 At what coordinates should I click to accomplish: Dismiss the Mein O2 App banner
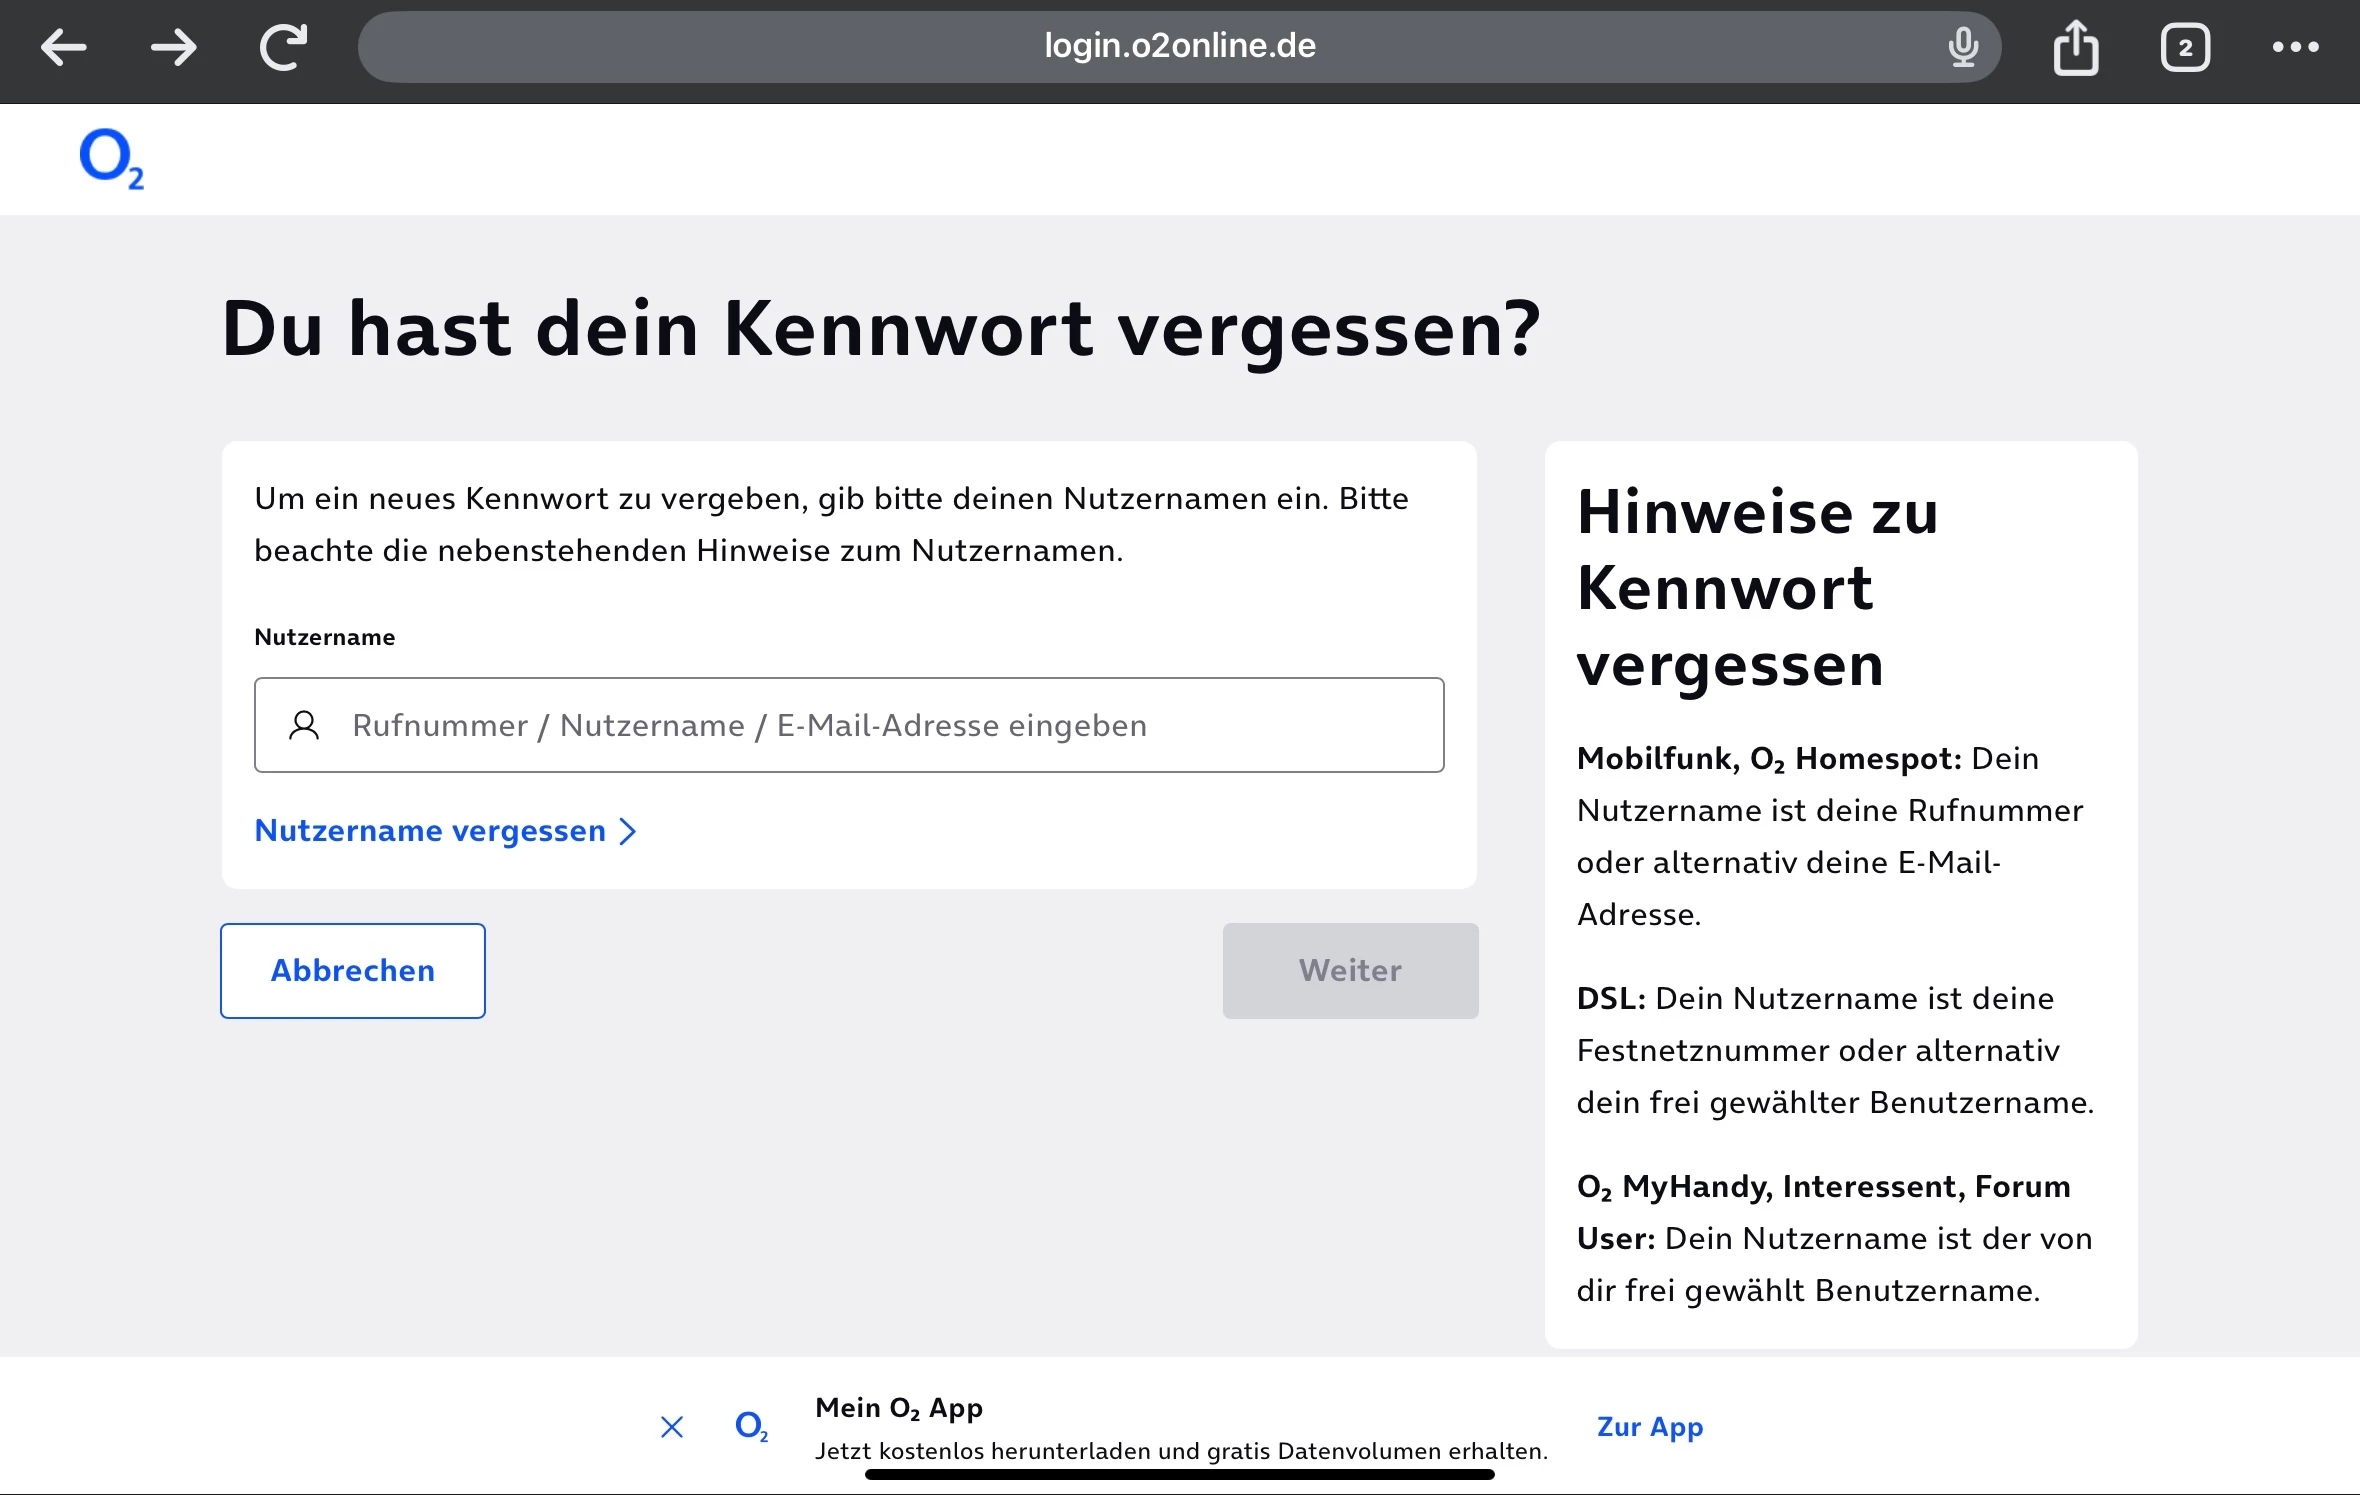coord(672,1427)
